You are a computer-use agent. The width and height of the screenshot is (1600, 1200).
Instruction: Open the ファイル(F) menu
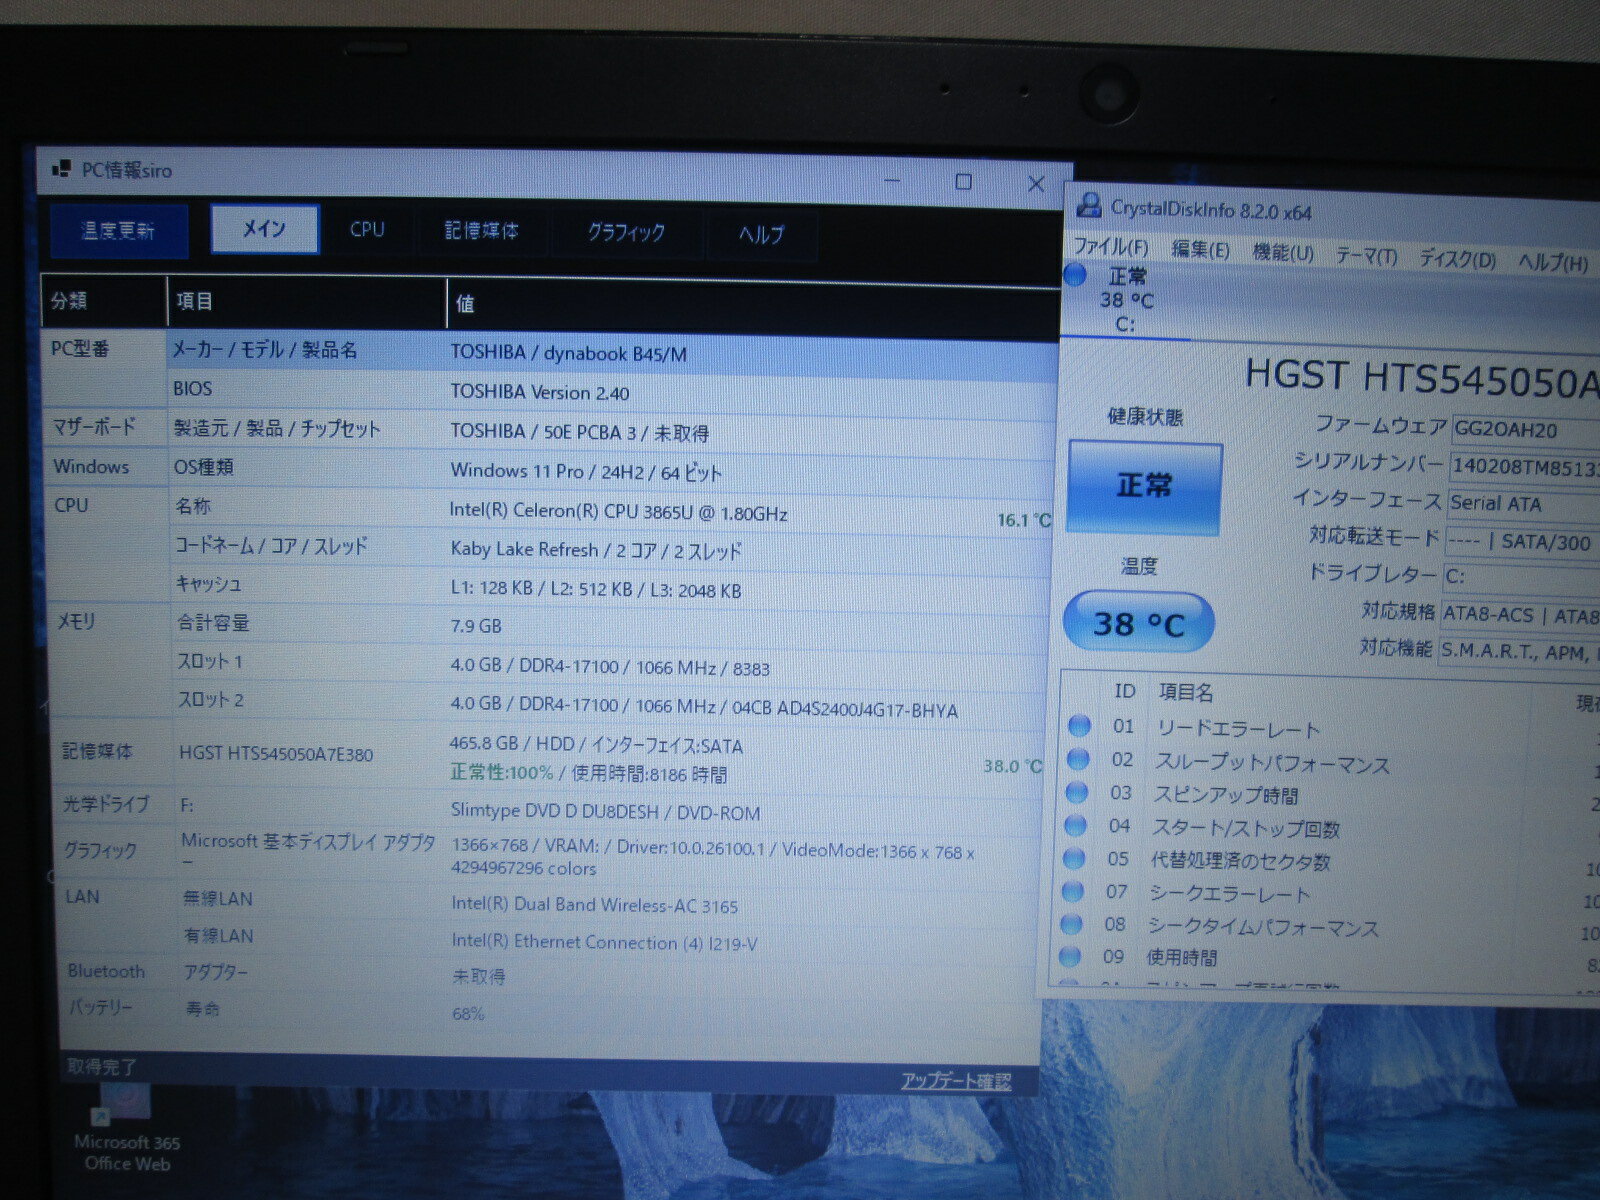pos(1110,247)
